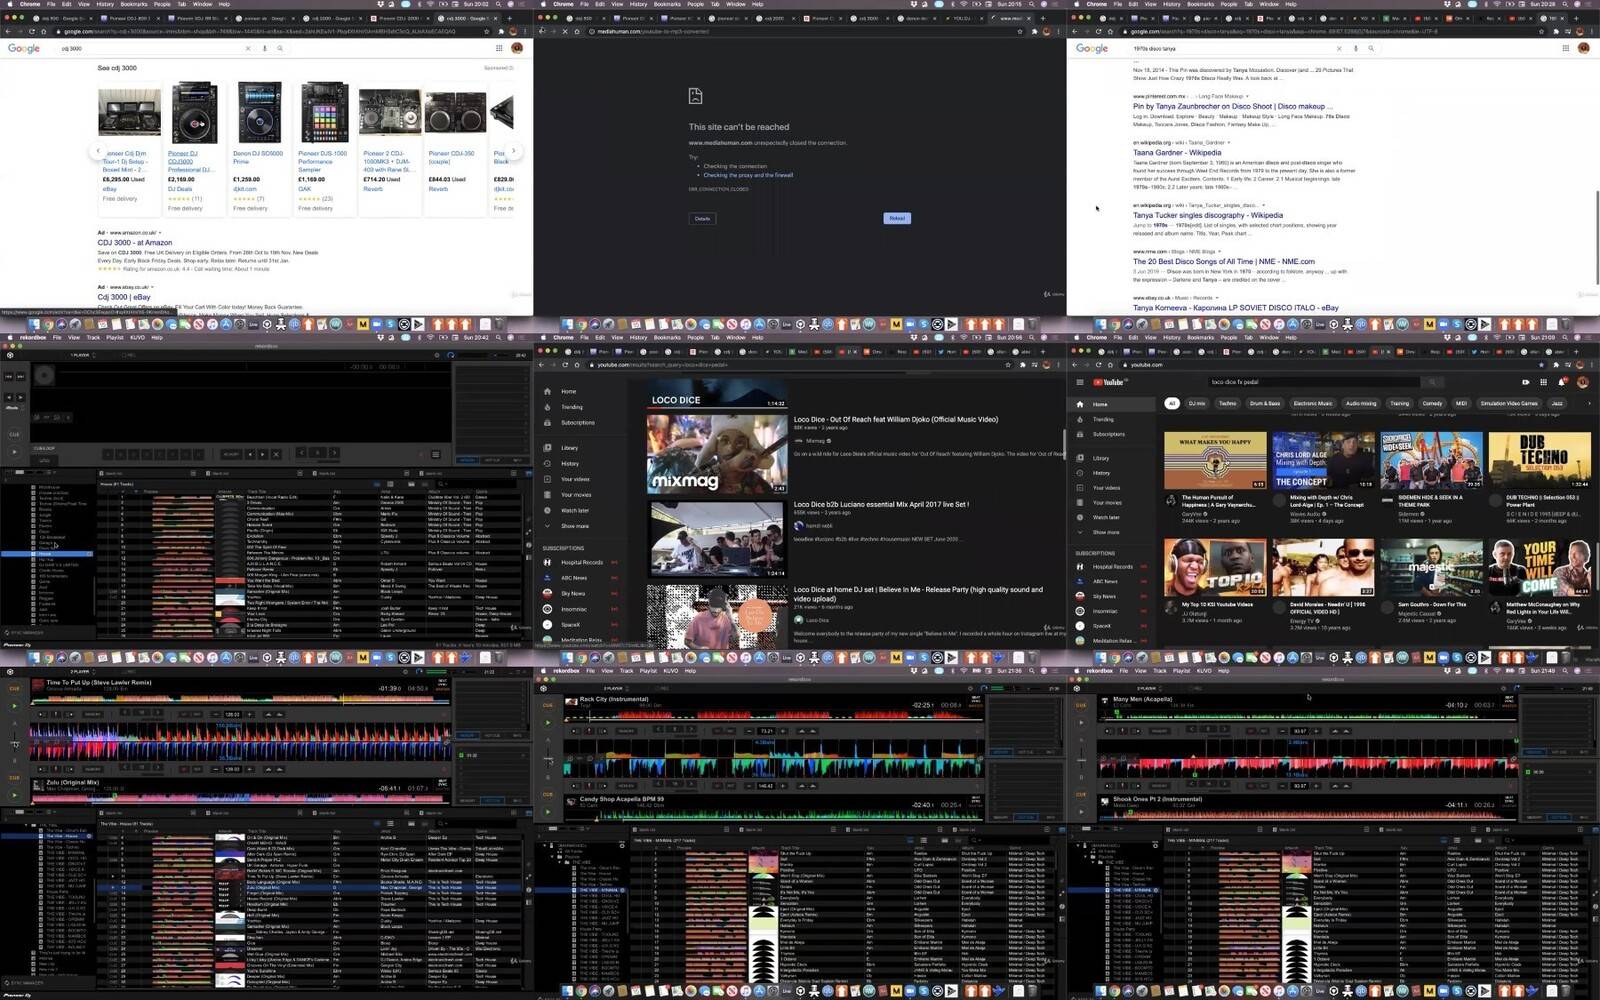Click YouTube search magnifier next to loco dice fx pedal
The width and height of the screenshot is (1600, 1000).
(x=1432, y=382)
